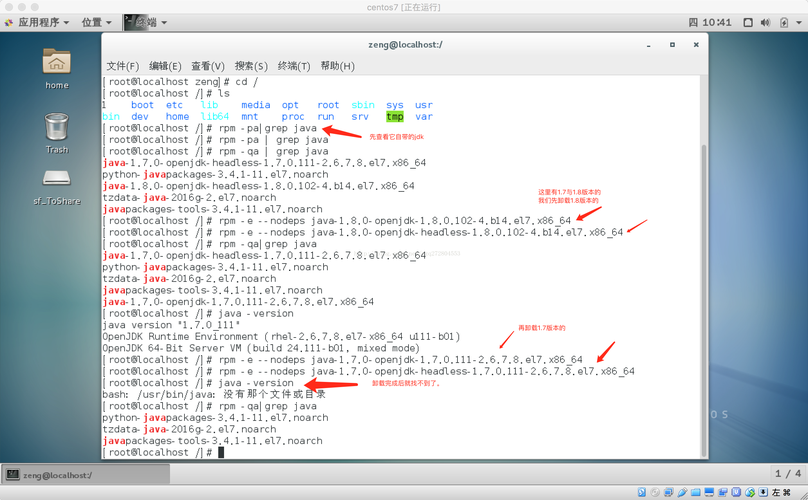
Task: Click zeng@localhost:/ taskbar window button
Action: pos(86,475)
